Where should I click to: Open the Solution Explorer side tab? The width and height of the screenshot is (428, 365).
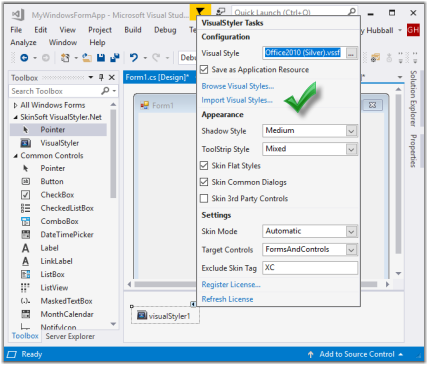click(413, 99)
